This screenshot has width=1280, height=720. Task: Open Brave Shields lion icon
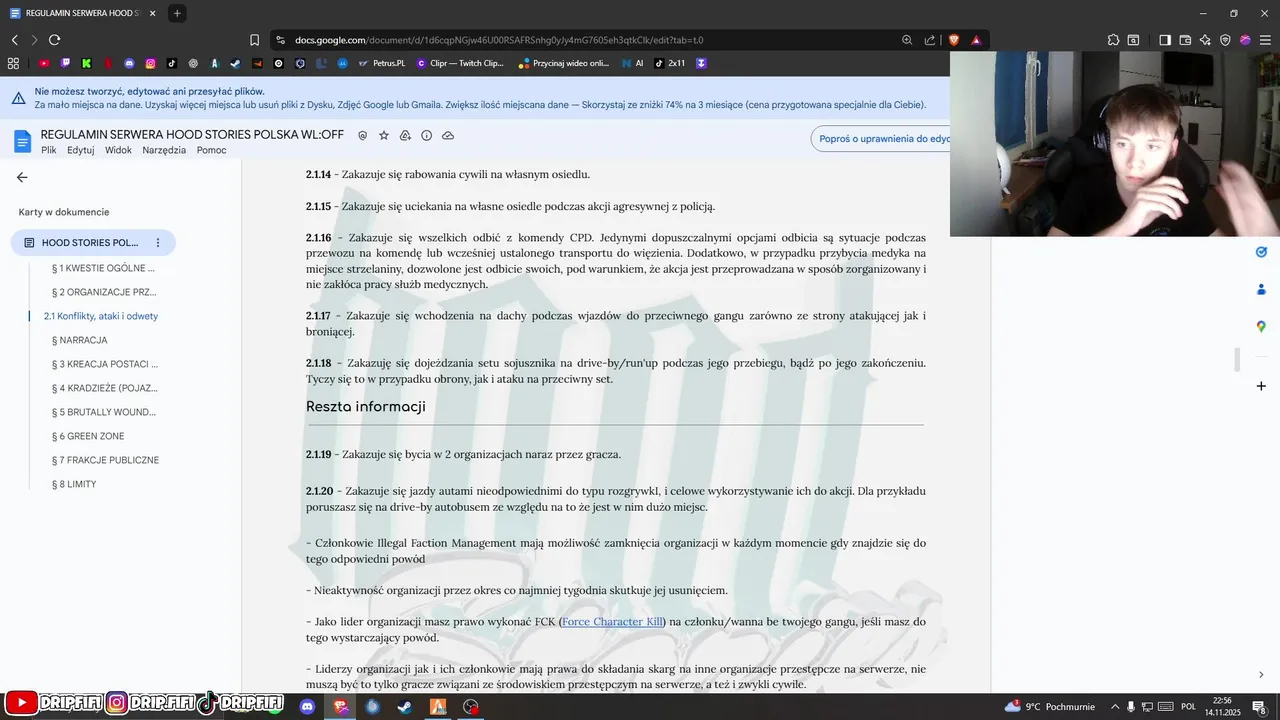point(954,40)
